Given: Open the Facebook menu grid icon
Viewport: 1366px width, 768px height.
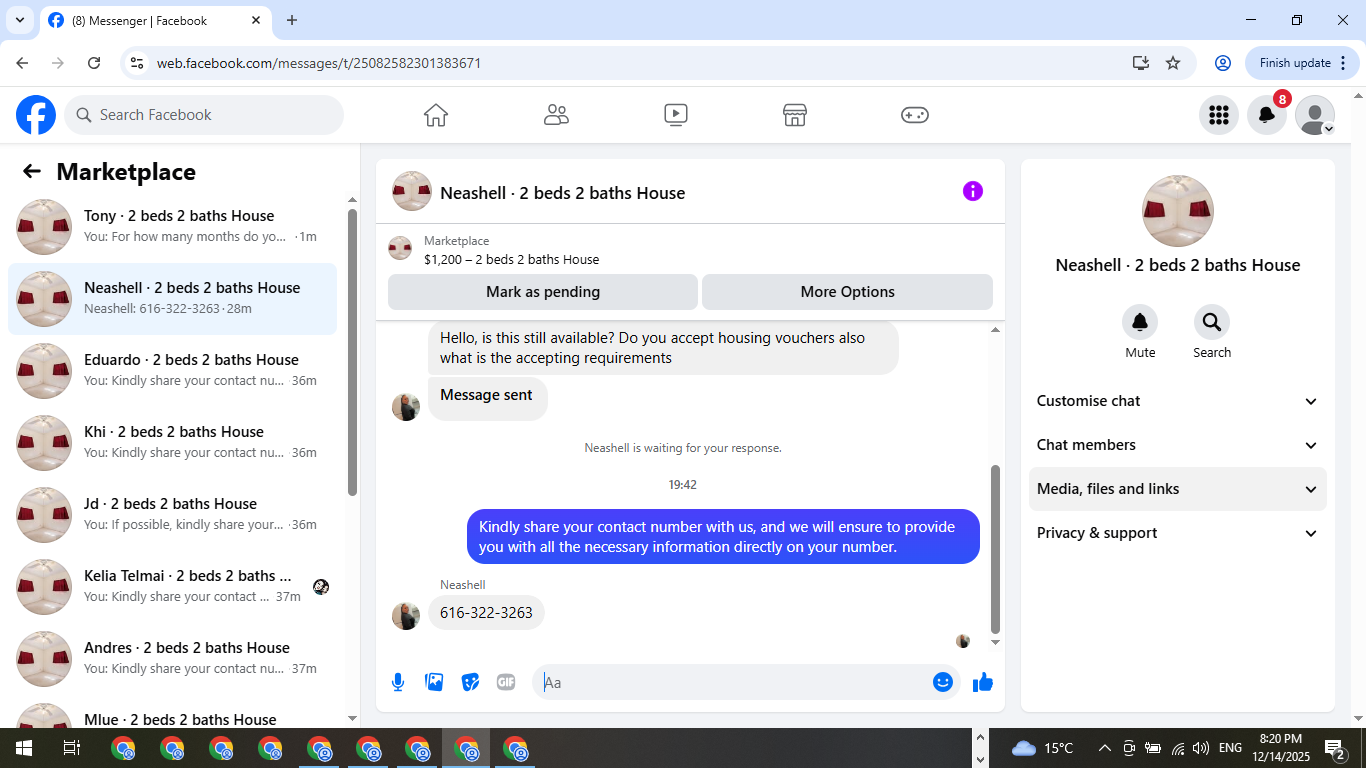Looking at the screenshot, I should [x=1218, y=115].
